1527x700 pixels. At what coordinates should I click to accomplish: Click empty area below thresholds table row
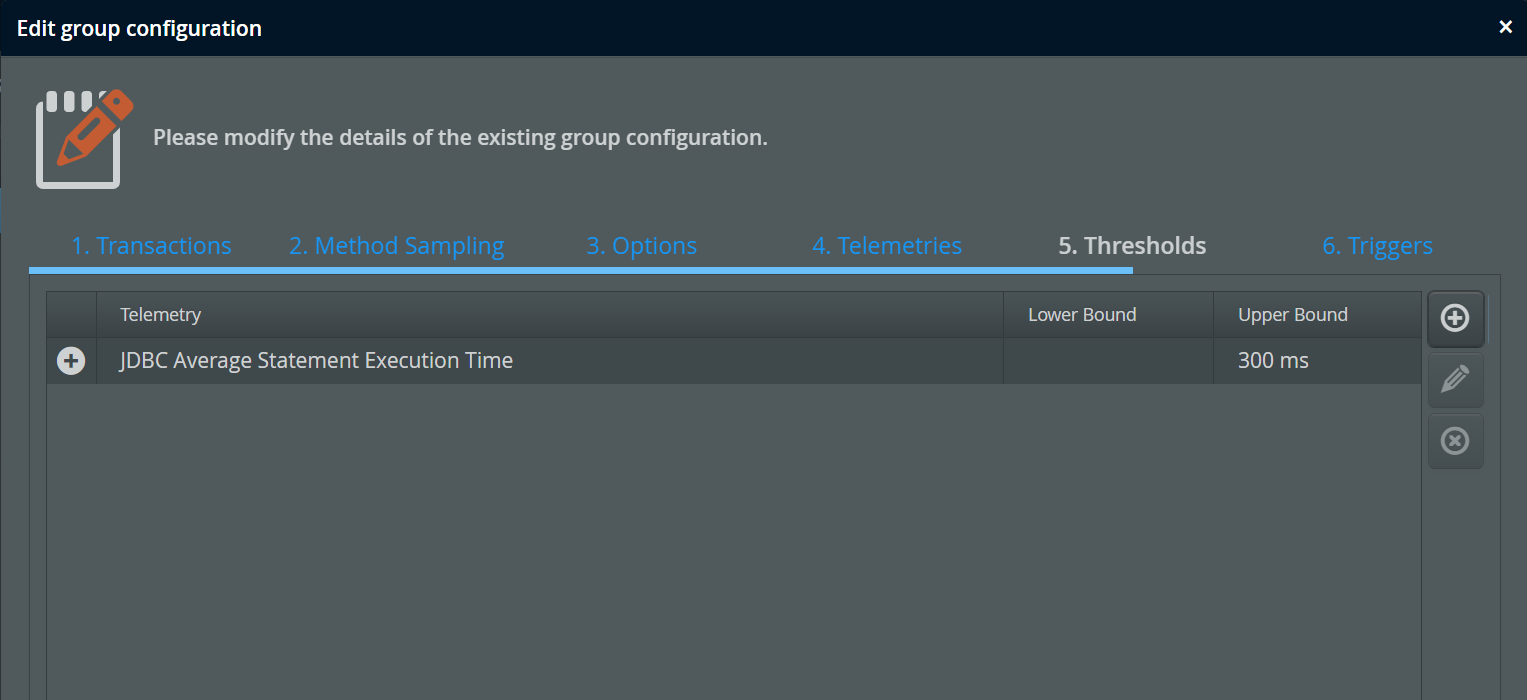pos(733,540)
